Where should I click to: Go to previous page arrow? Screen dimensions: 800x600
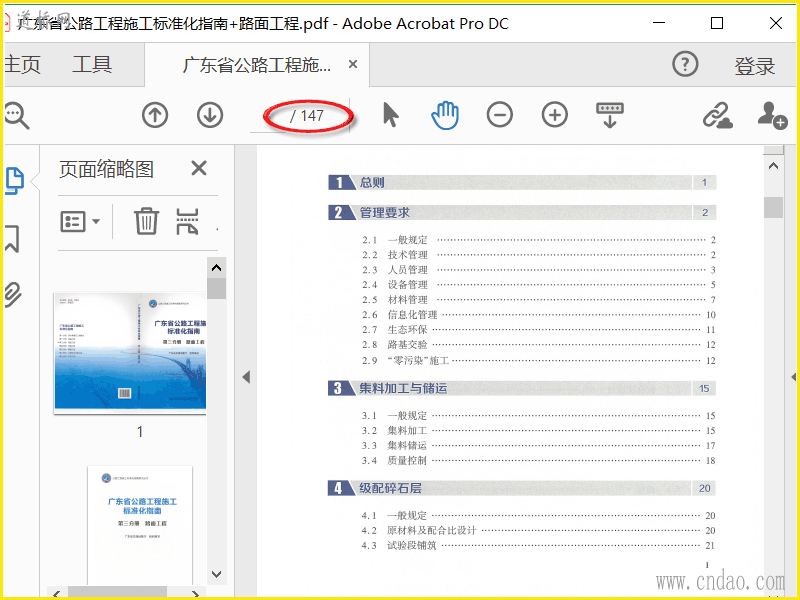point(155,115)
